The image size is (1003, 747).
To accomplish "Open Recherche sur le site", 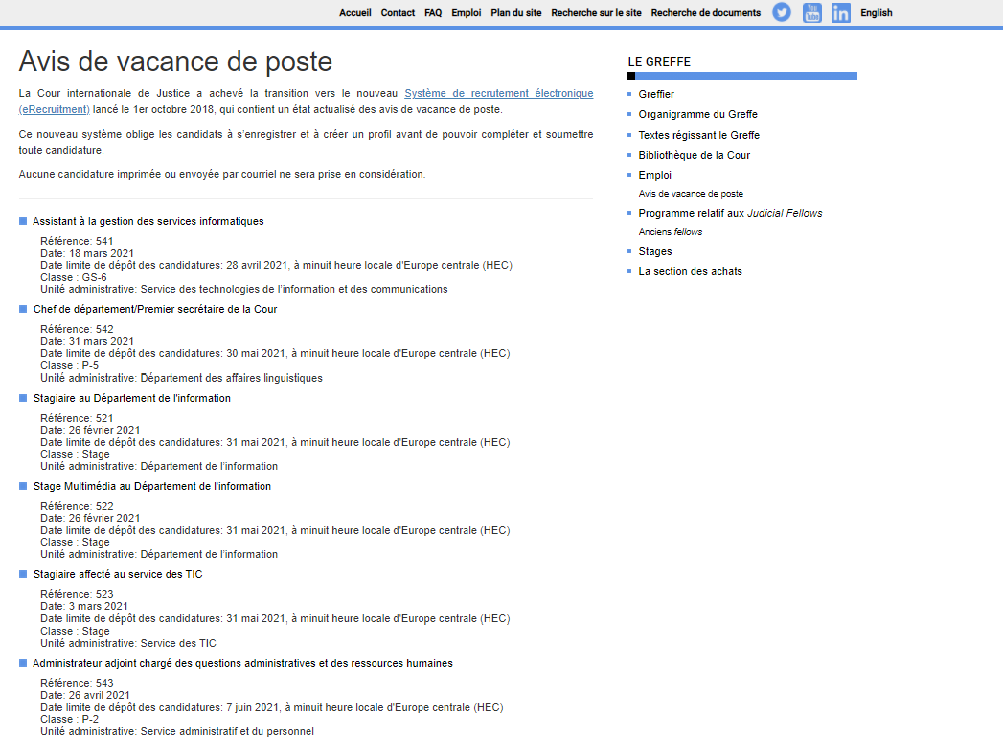I will pyautogui.click(x=596, y=12).
